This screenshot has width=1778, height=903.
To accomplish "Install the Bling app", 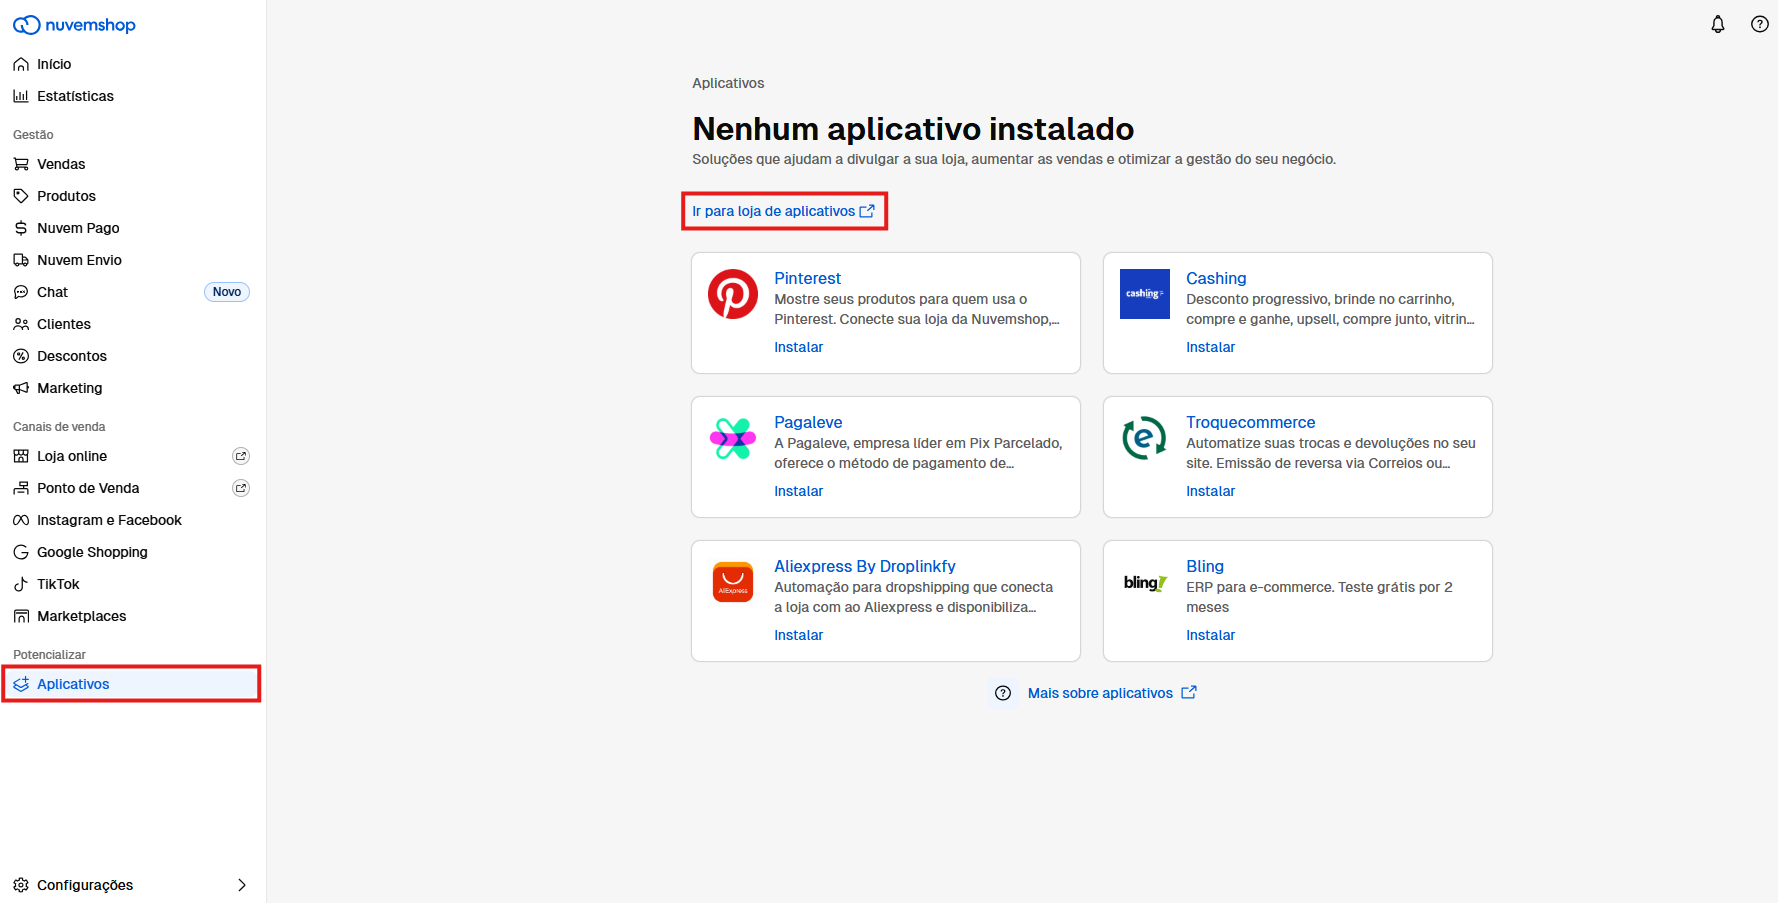I will point(1210,635).
